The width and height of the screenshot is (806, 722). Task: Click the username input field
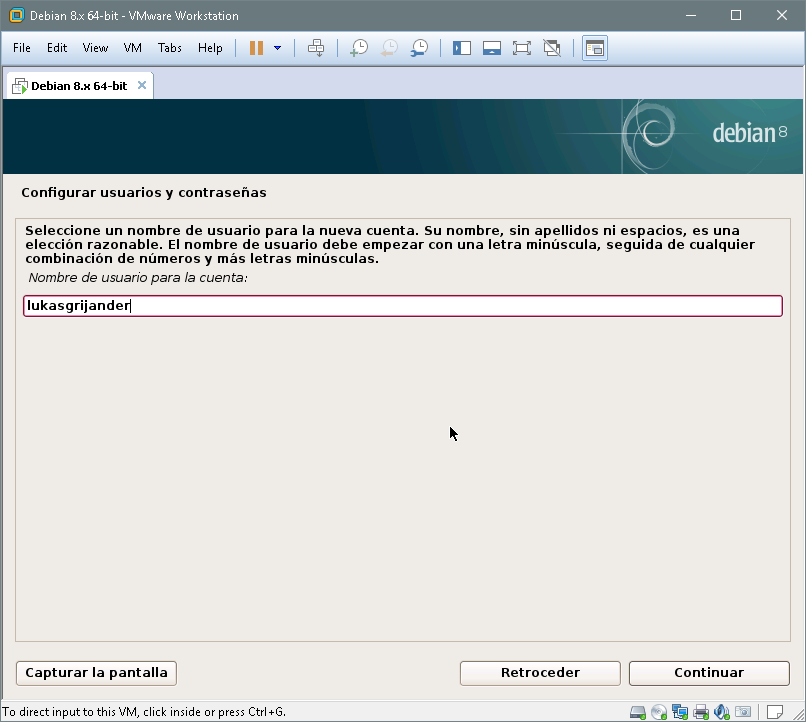tap(402, 306)
